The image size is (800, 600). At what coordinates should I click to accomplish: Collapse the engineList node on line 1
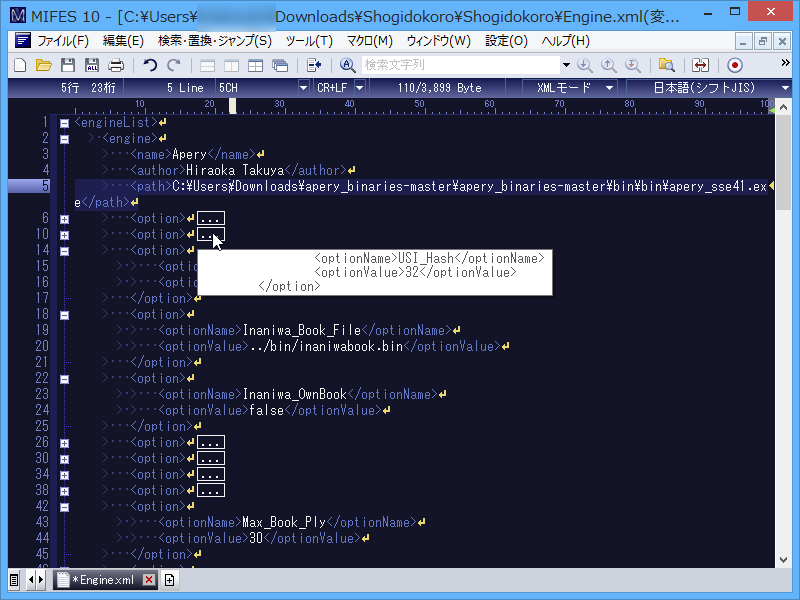tap(64, 123)
